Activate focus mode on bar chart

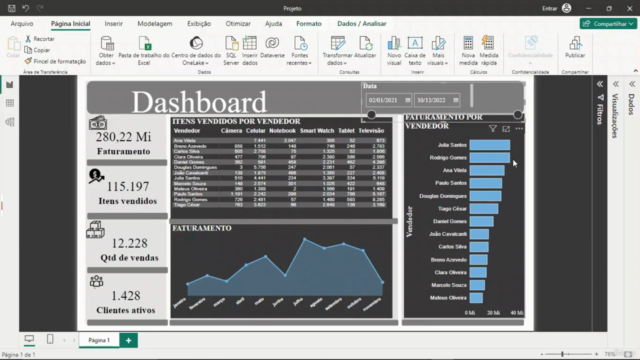[x=506, y=129]
